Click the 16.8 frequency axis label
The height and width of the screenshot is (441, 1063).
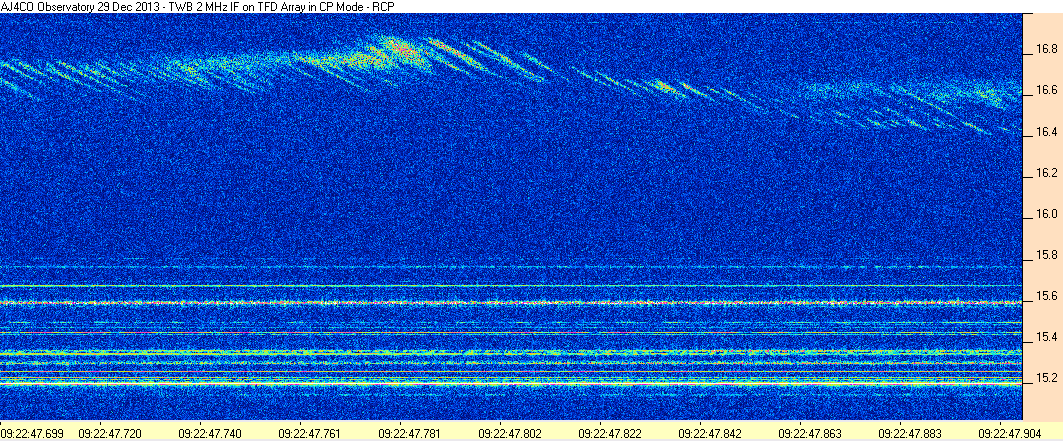[1047, 50]
